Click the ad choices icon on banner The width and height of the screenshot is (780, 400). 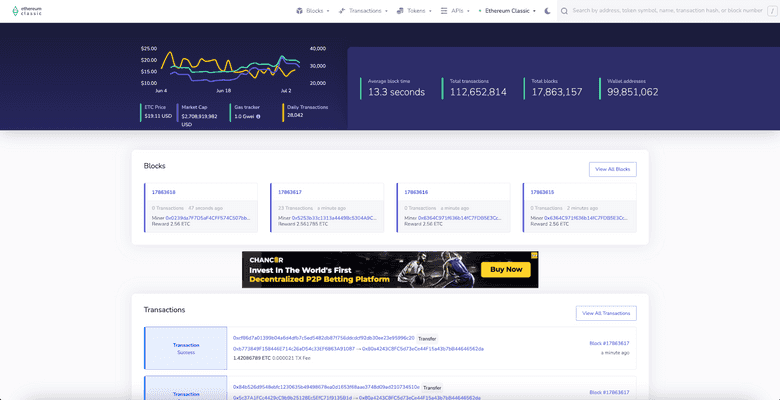(x=534, y=256)
